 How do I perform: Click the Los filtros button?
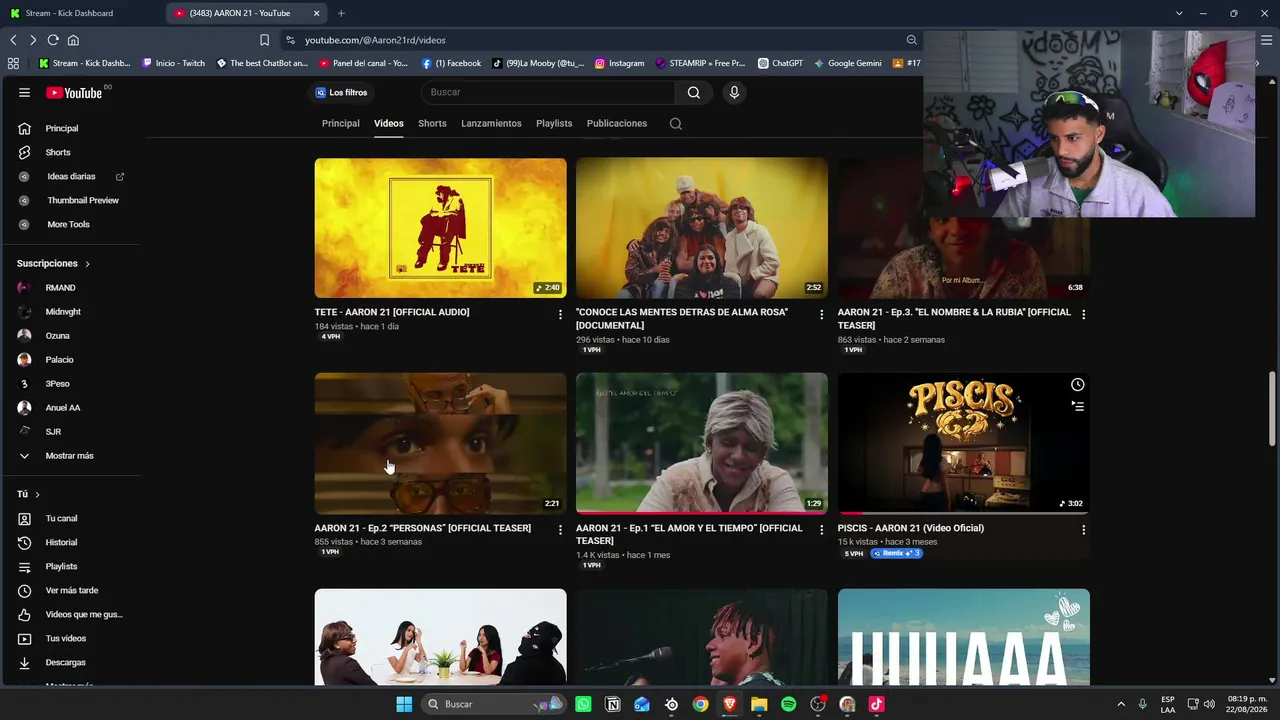[x=341, y=93]
